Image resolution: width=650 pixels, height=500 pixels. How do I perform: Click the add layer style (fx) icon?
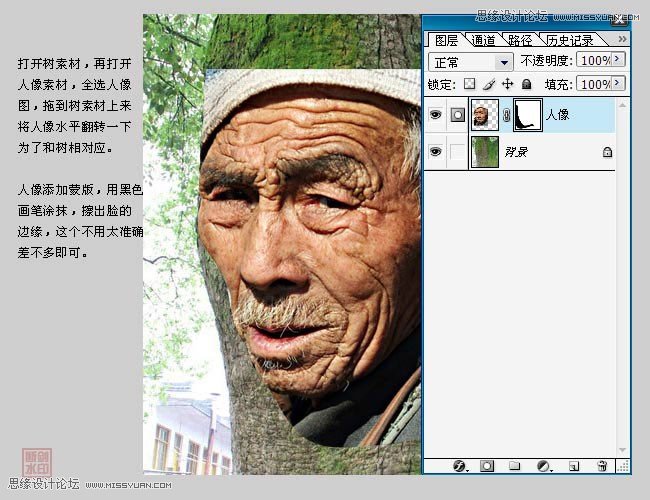[x=461, y=466]
